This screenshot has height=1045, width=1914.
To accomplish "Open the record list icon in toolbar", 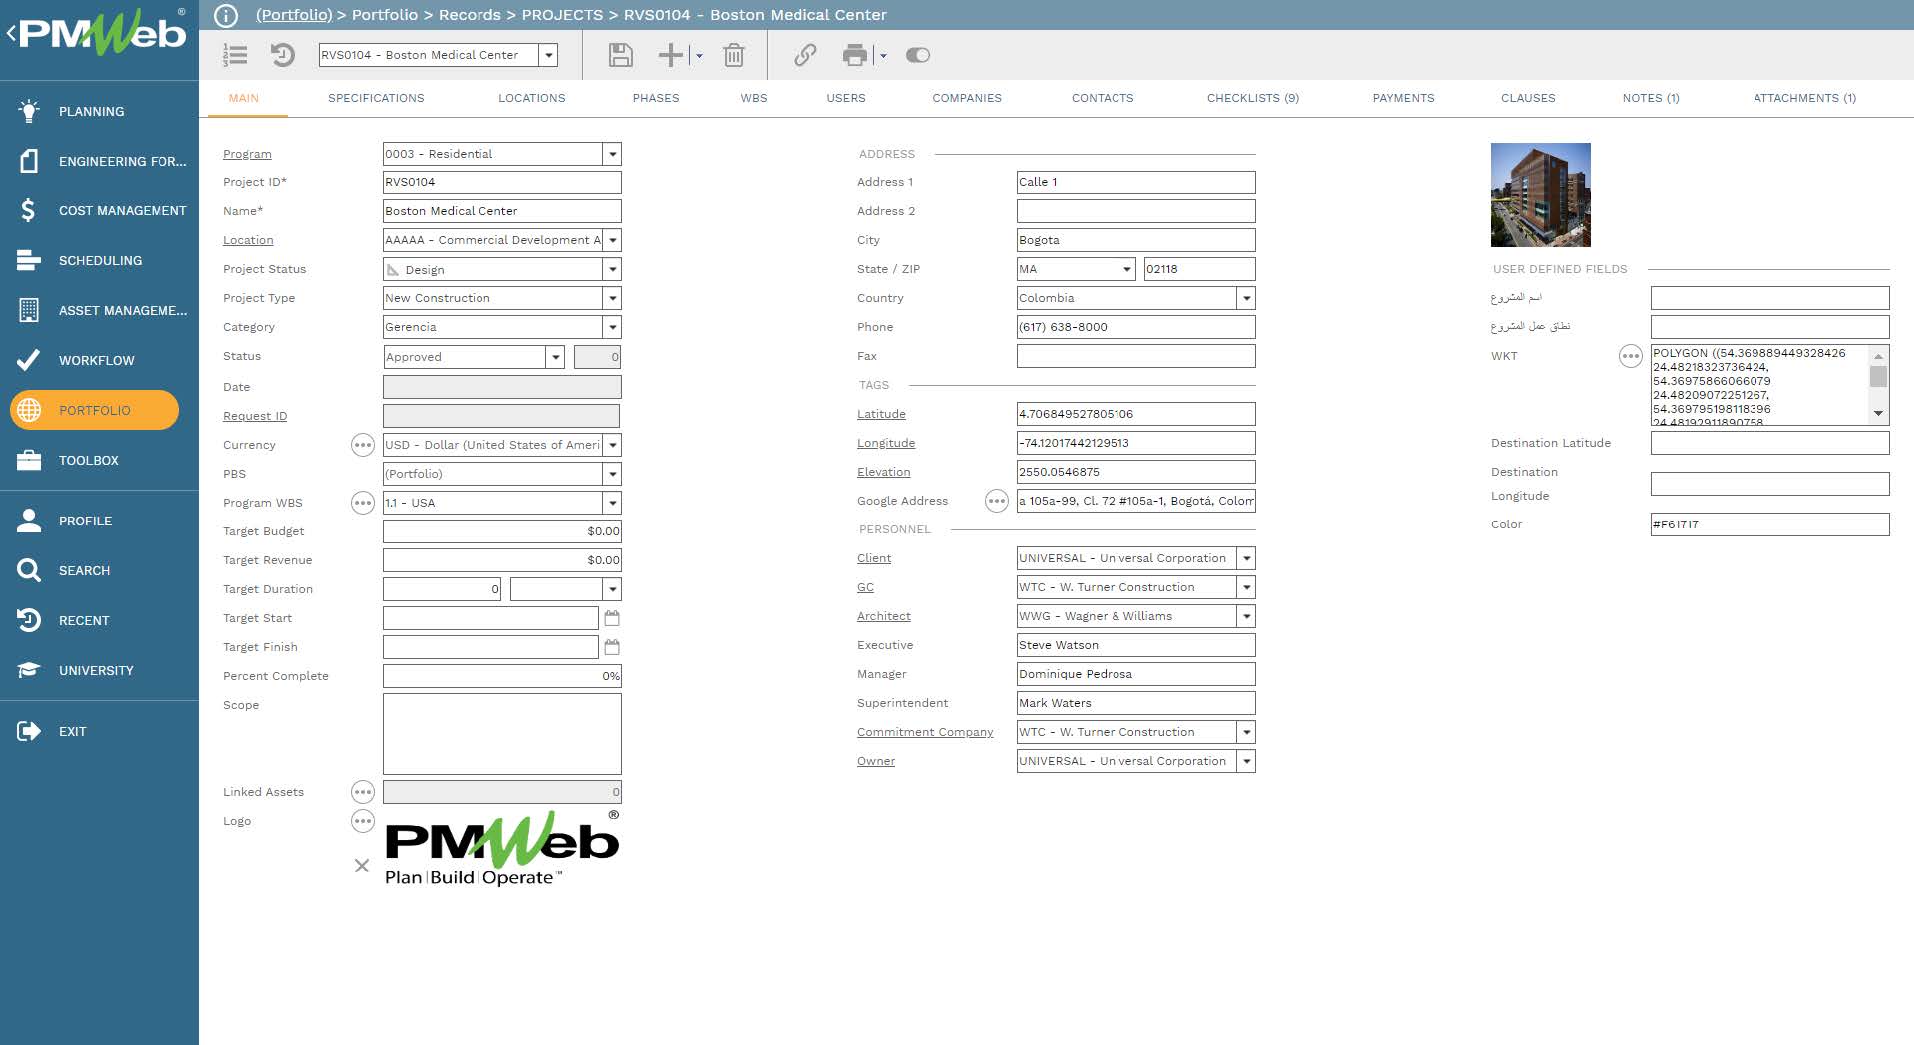I will 235,55.
